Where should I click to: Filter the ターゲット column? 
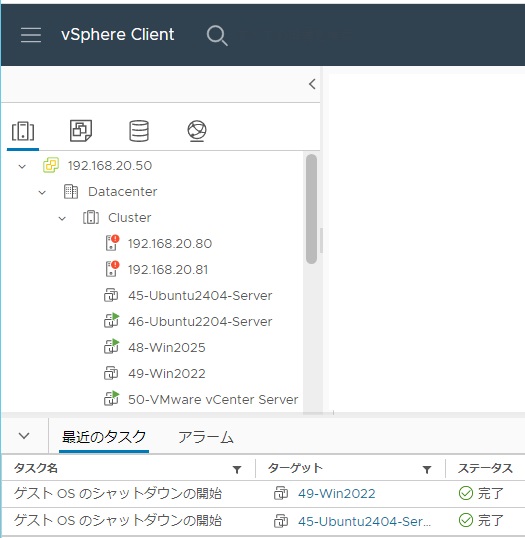(x=427, y=469)
